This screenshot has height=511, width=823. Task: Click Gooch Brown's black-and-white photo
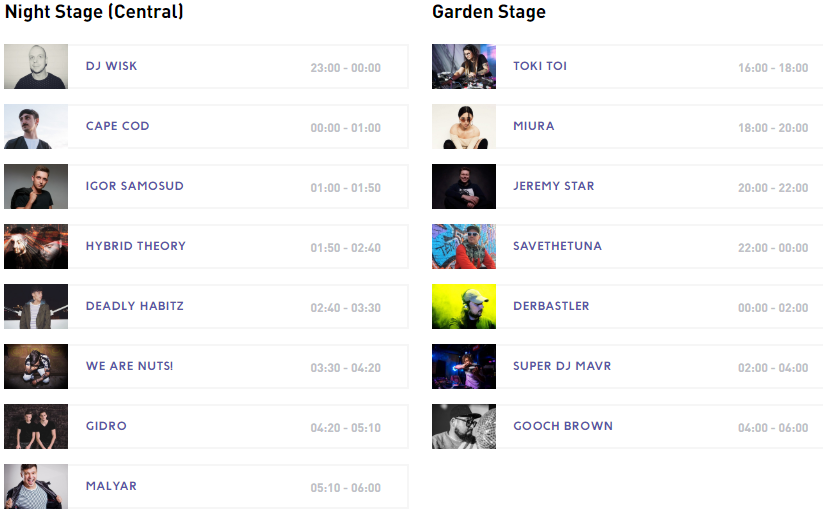pos(464,427)
